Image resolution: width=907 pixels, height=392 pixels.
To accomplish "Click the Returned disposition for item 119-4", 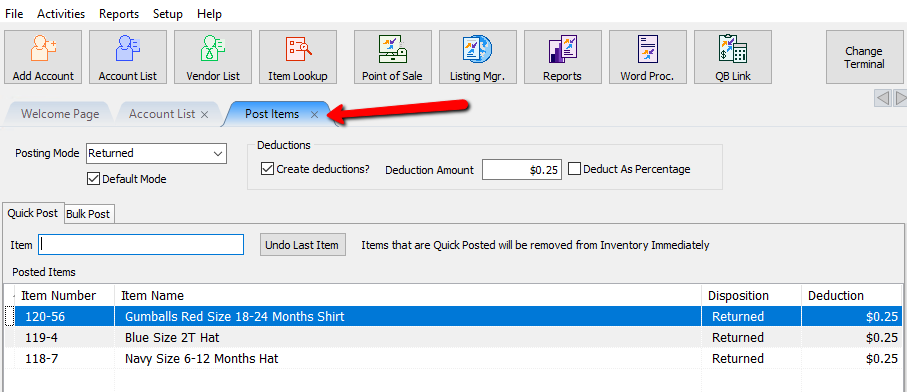I will tap(738, 338).
